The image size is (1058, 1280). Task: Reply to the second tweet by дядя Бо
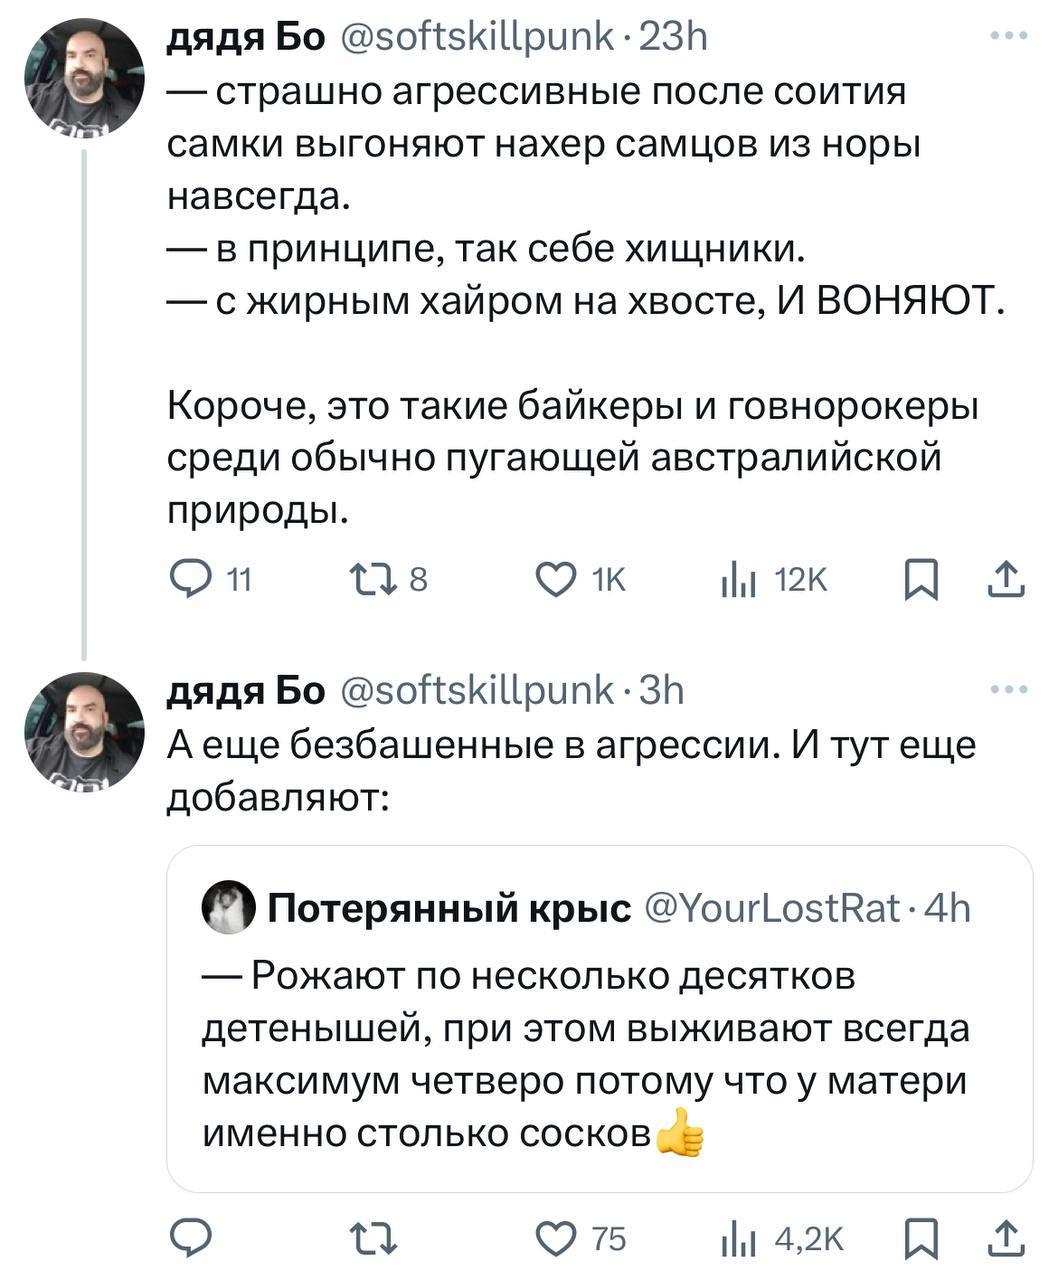tap(190, 1240)
